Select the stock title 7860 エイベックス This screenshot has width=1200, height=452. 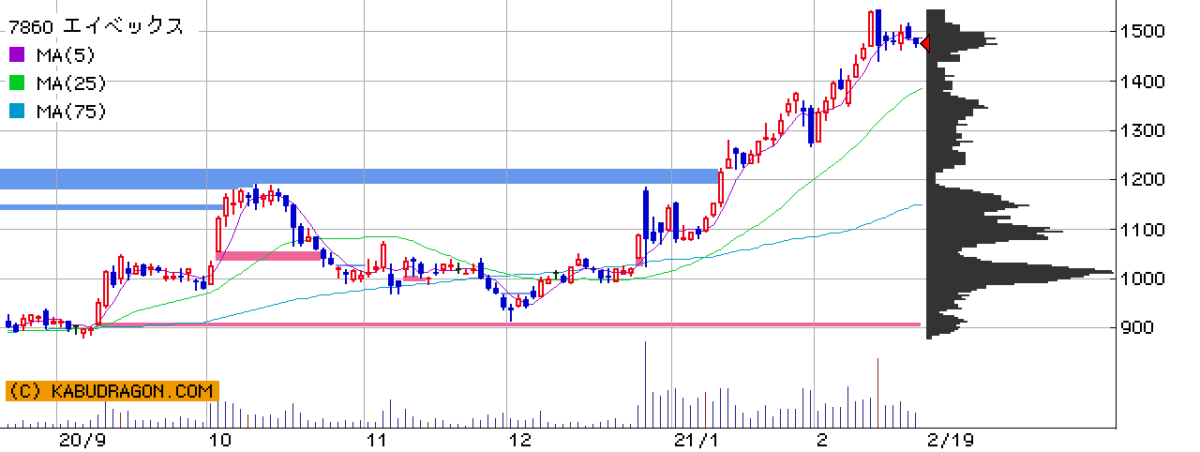tap(95, 27)
